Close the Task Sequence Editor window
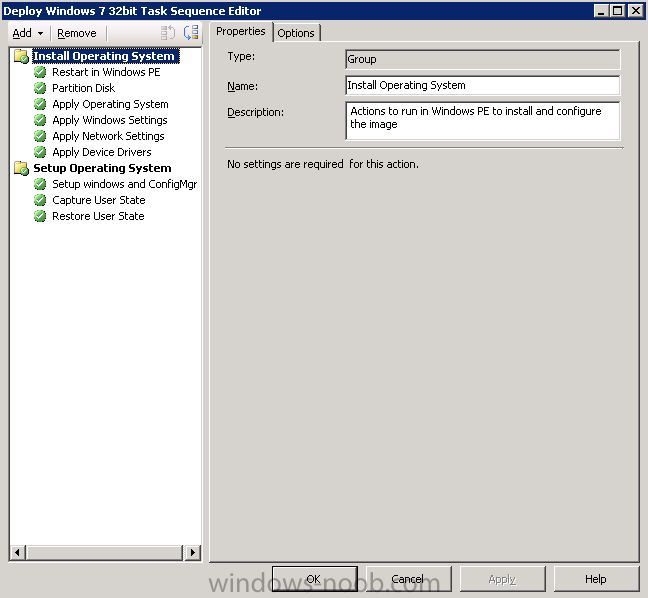 [x=636, y=11]
